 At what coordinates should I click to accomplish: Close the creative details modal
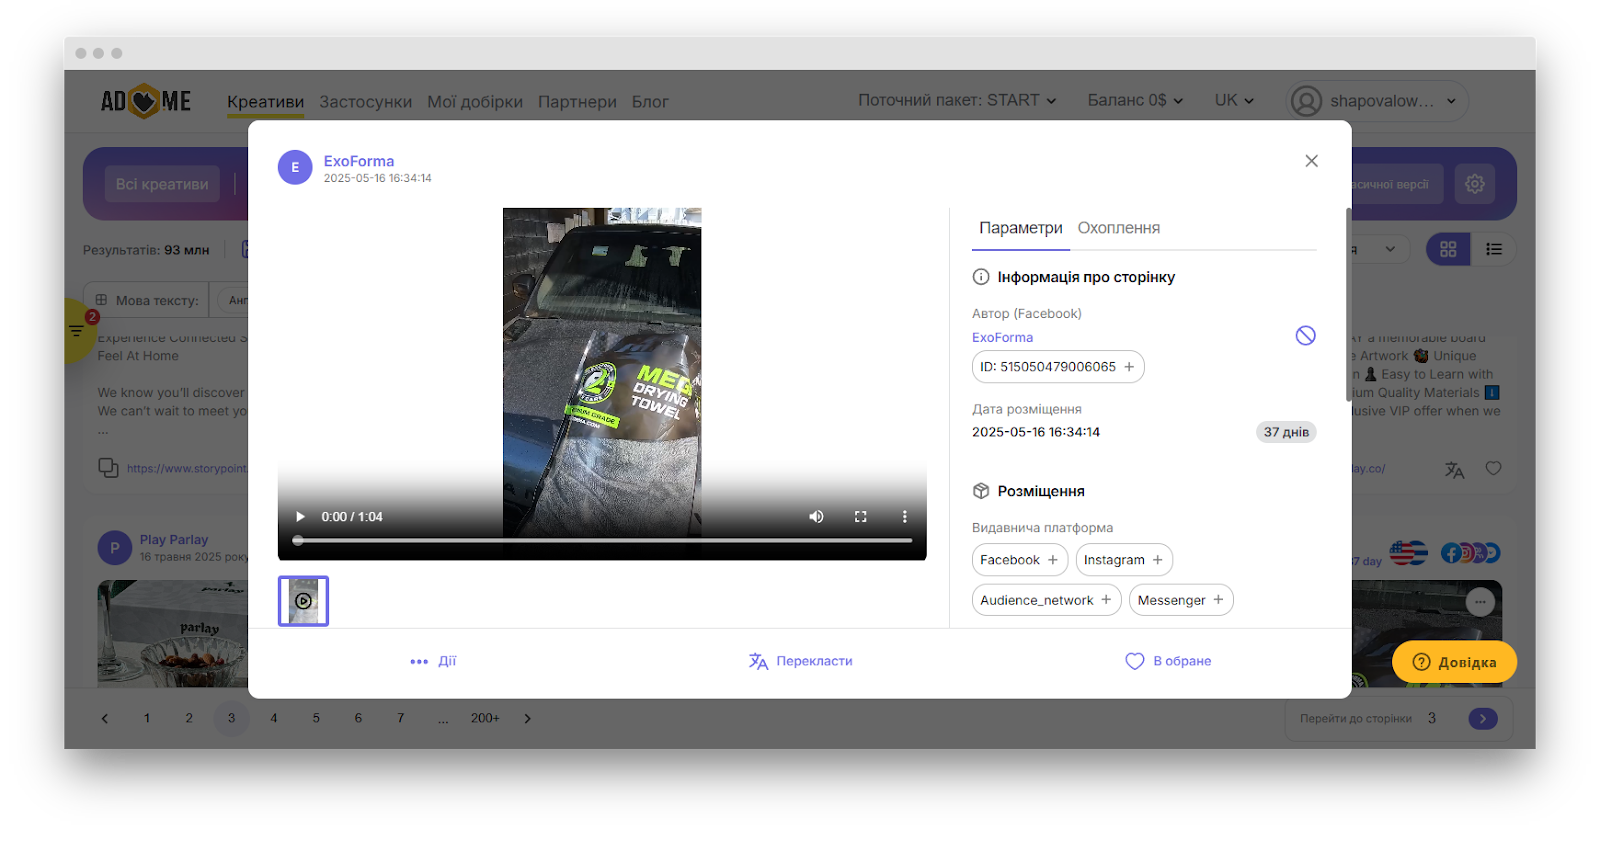[x=1311, y=161]
